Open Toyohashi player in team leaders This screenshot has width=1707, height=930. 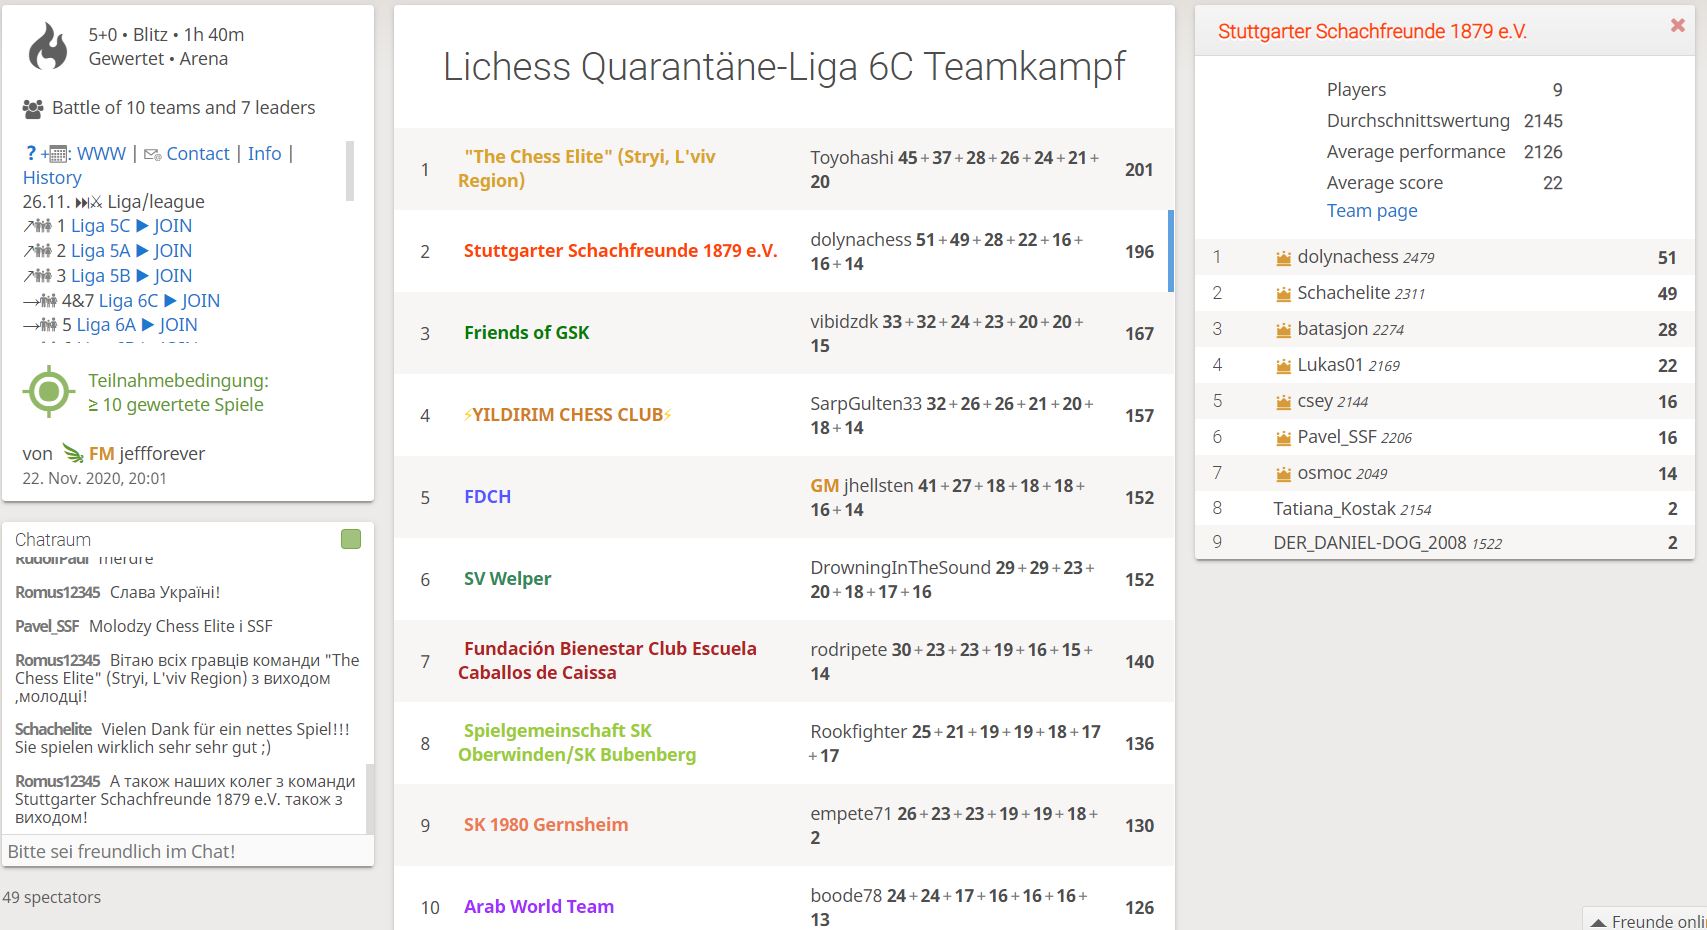click(852, 158)
